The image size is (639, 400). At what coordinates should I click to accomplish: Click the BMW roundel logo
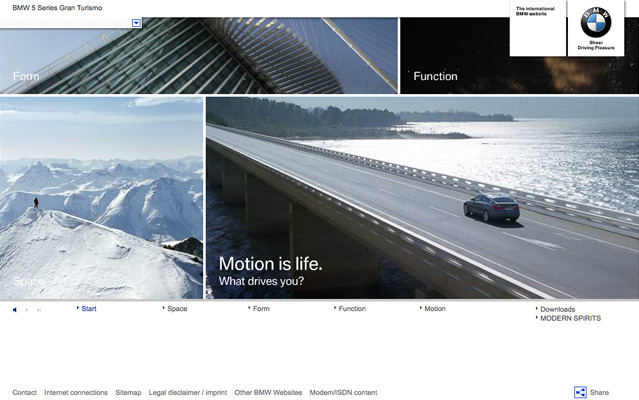(596, 23)
